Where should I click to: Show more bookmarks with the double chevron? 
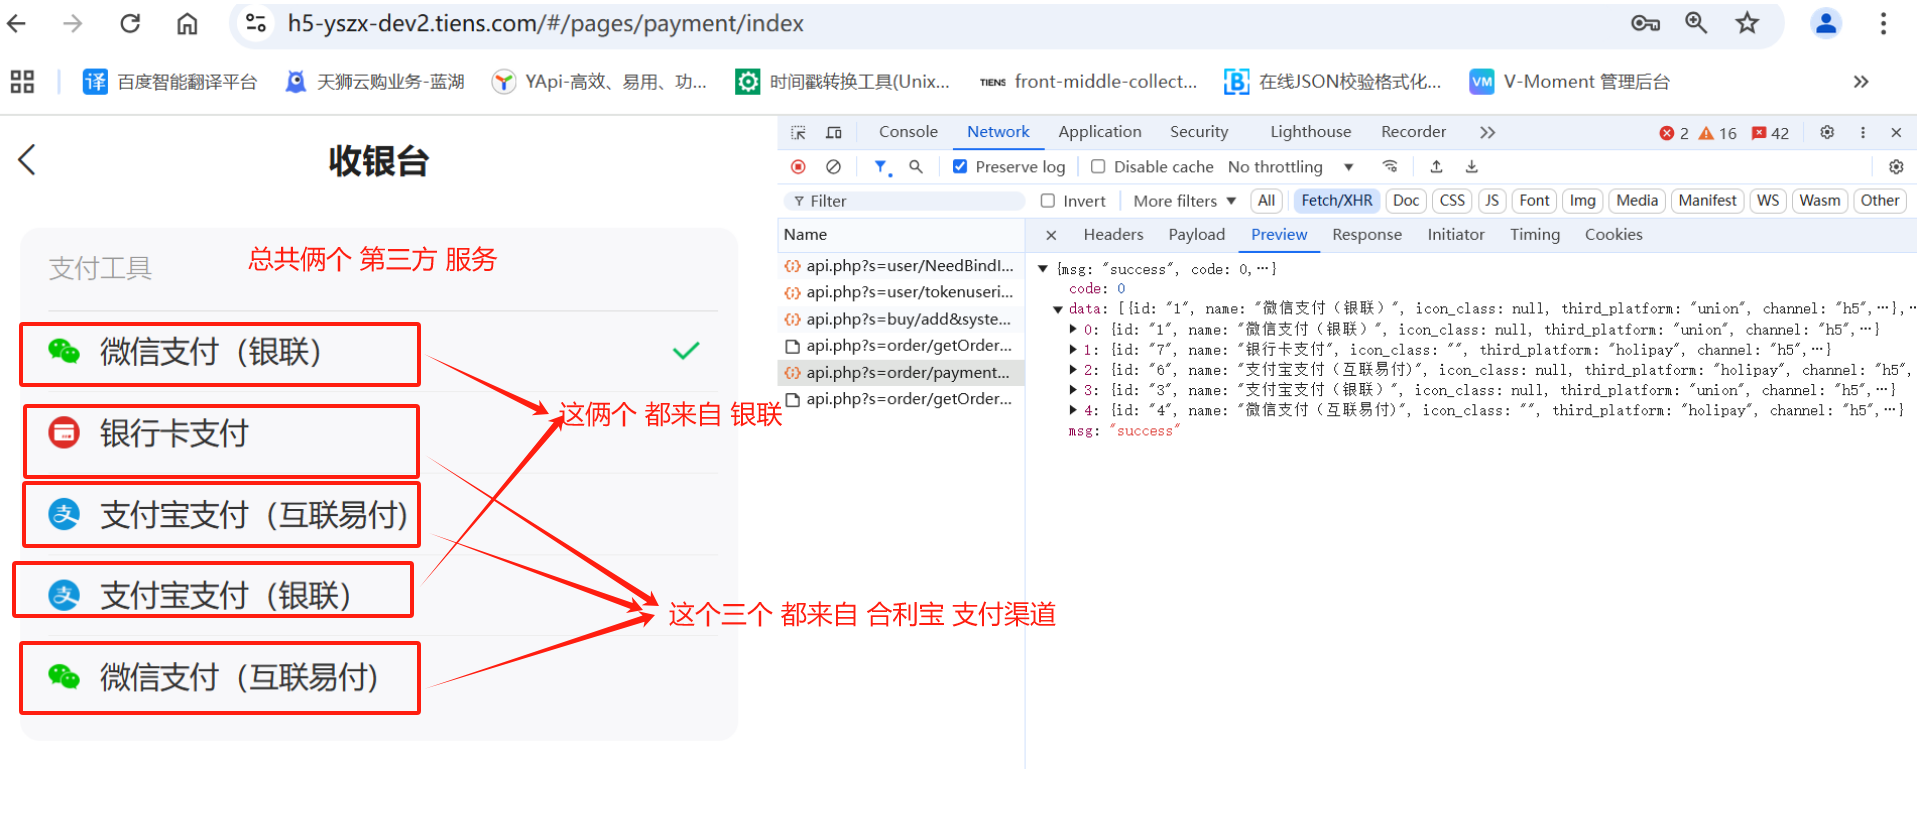(x=1861, y=82)
